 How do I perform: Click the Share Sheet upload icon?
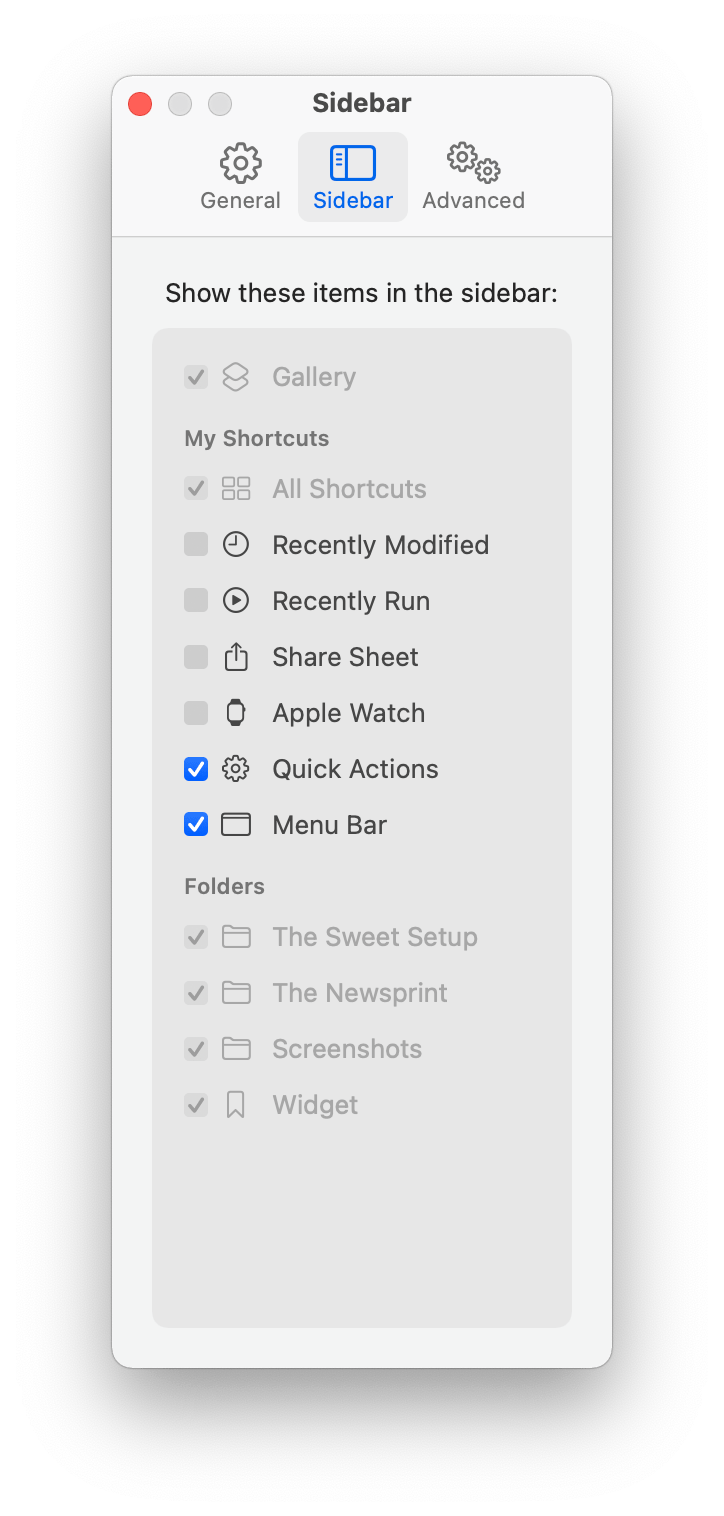[x=236, y=657]
